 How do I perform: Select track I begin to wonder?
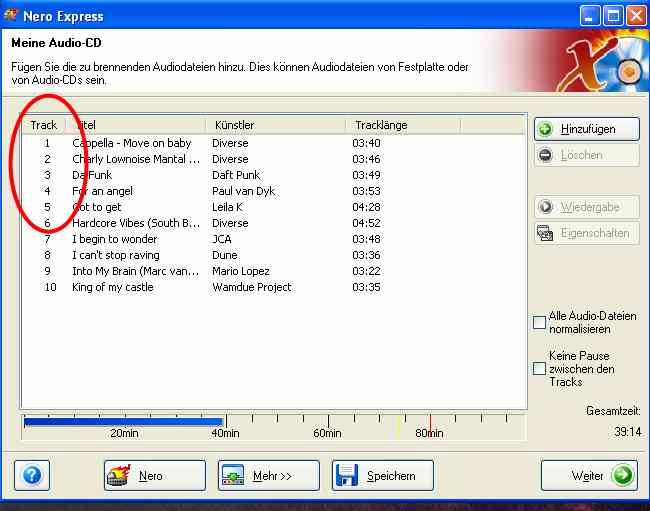pos(115,239)
